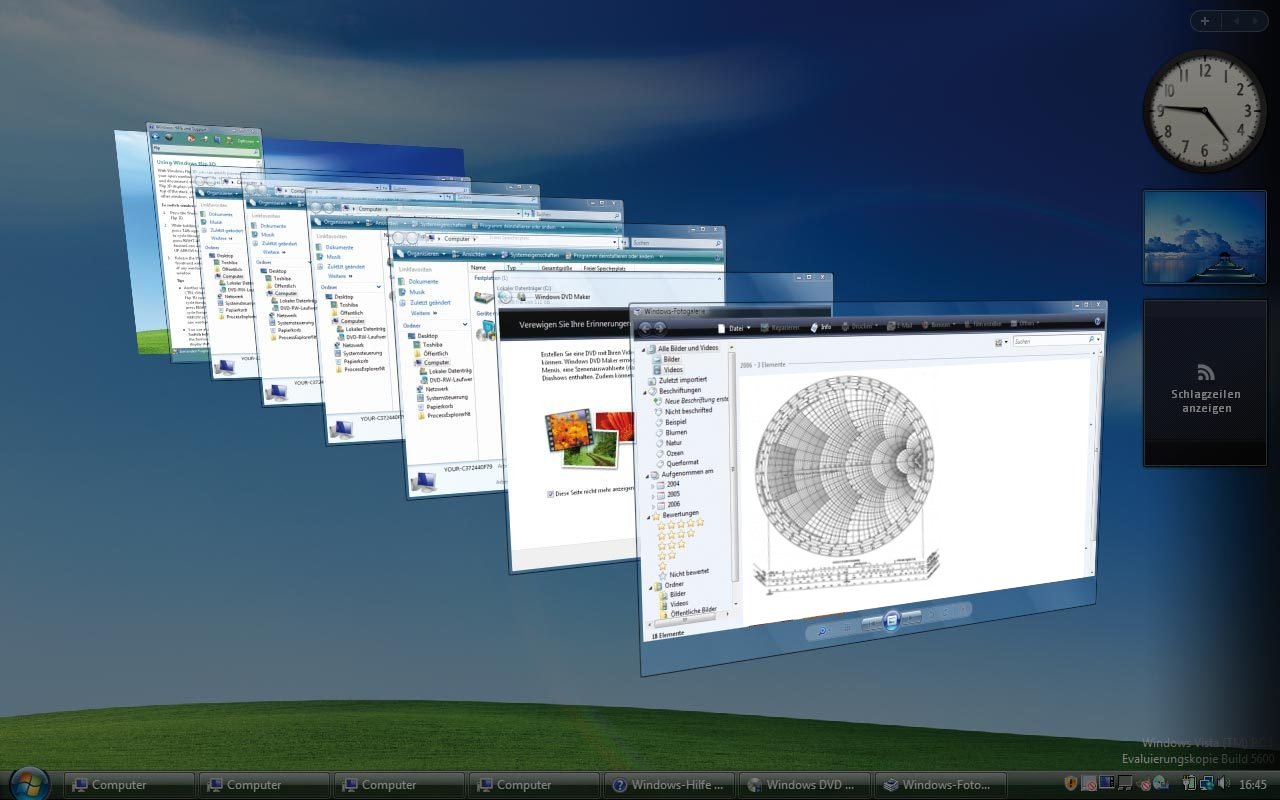1280x800 pixels.
Task: Click the magnifier zoom icon in photo gallery
Action: pos(822,630)
